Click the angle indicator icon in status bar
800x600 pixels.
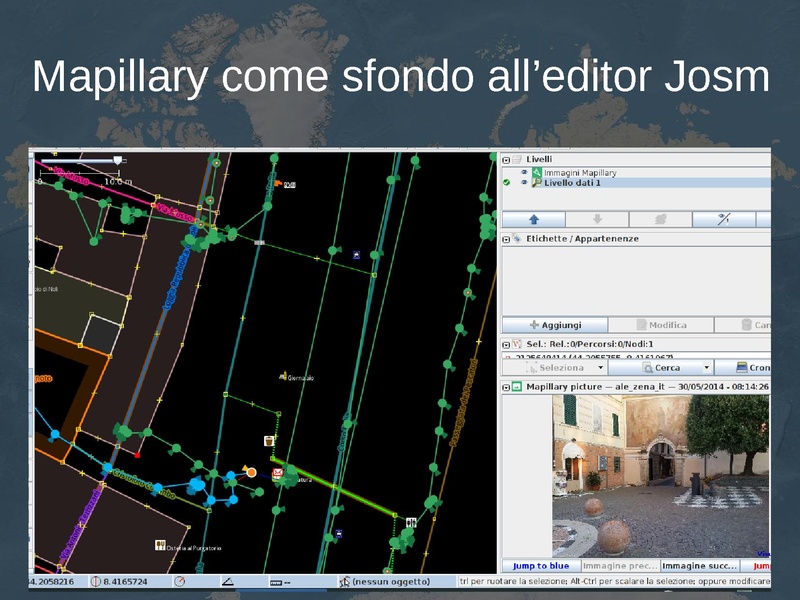pos(227,581)
